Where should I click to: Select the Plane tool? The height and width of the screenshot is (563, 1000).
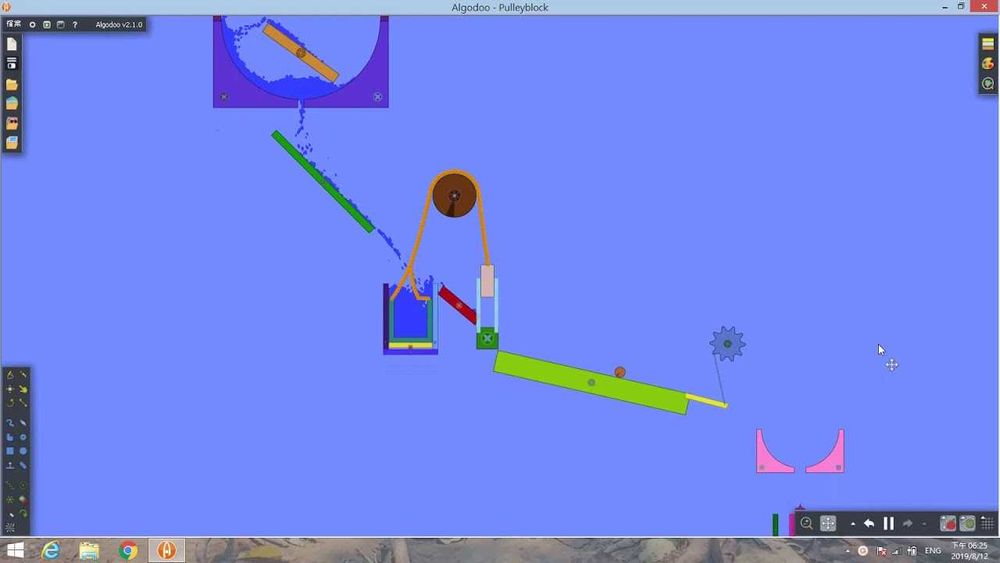pos(10,465)
